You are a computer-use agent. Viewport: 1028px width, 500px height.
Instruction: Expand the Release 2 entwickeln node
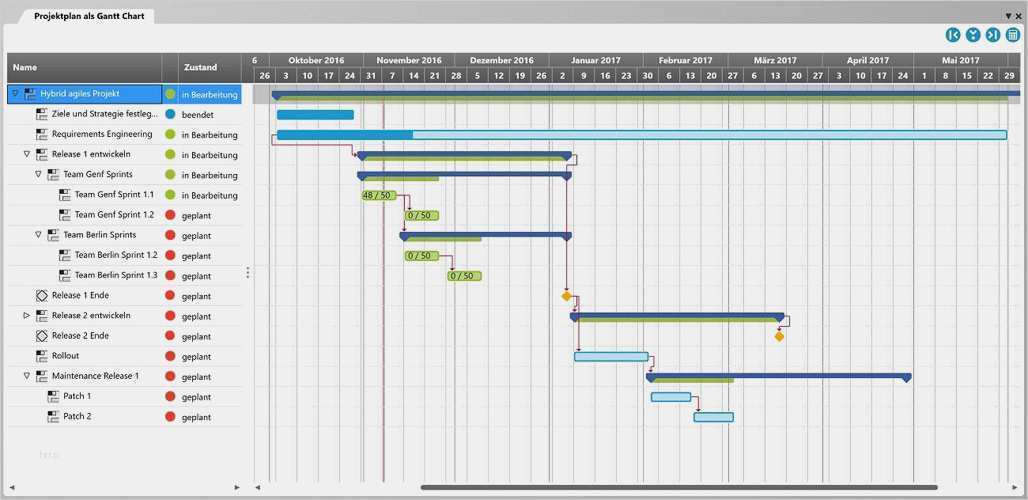click(27, 315)
